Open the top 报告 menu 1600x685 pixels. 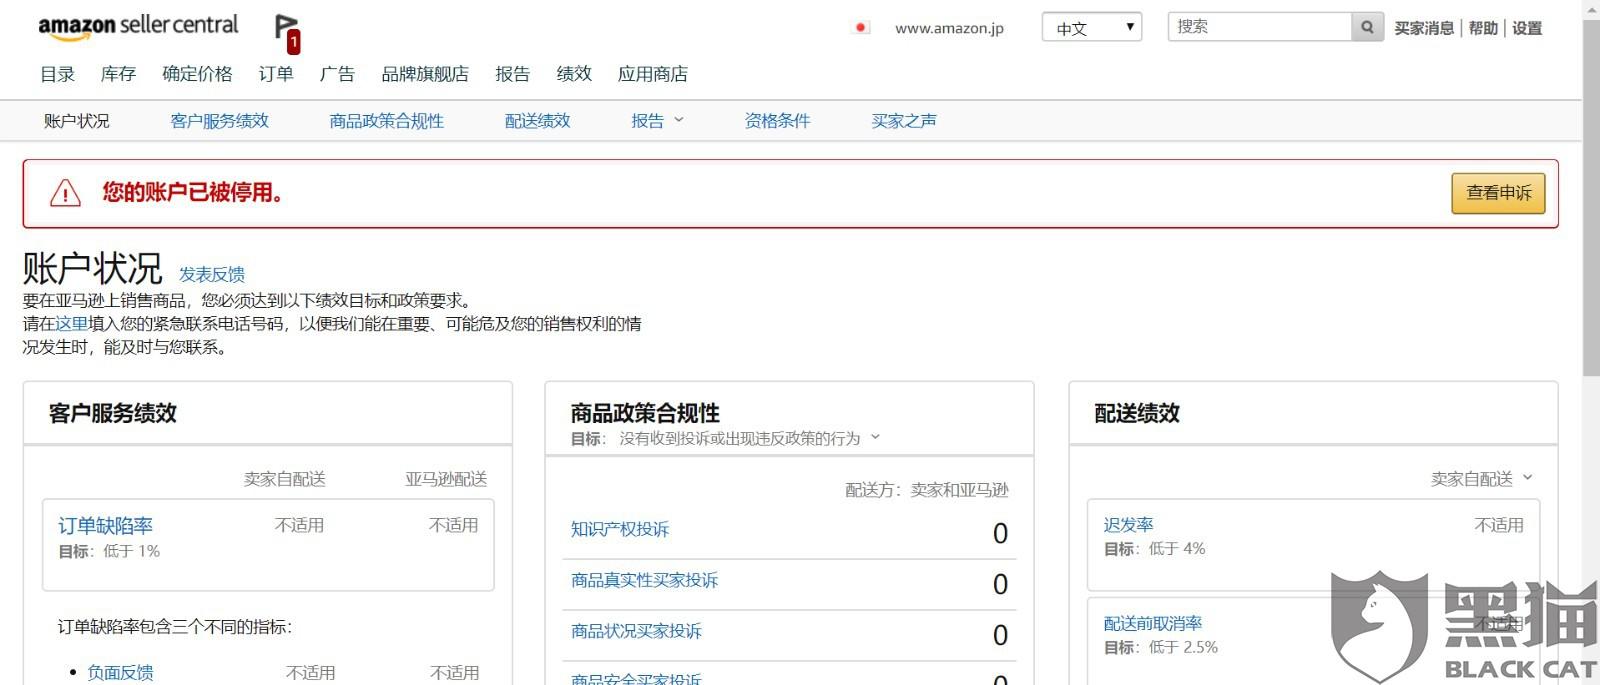(512, 74)
